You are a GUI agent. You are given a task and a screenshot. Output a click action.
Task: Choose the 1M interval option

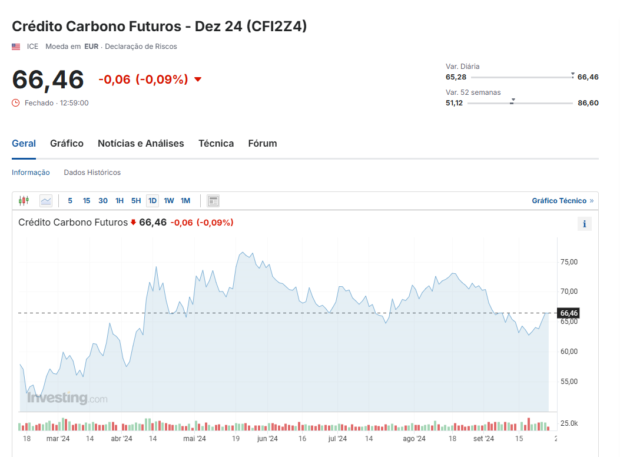[x=185, y=201]
